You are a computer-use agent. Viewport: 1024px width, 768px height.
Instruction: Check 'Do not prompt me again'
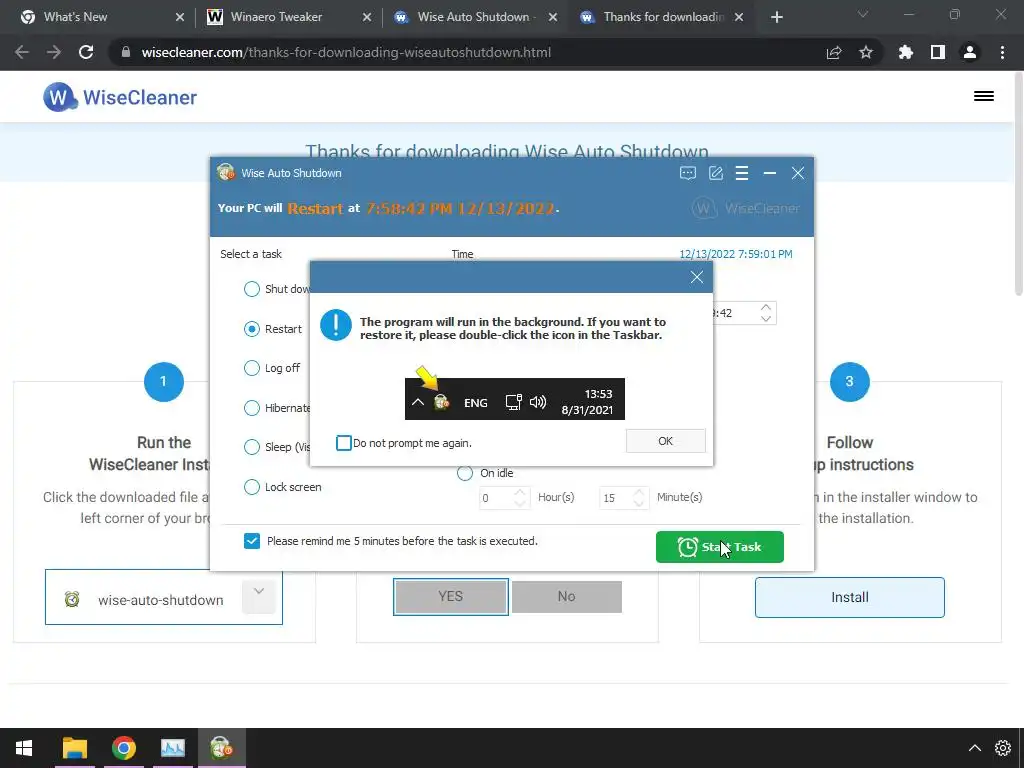344,443
